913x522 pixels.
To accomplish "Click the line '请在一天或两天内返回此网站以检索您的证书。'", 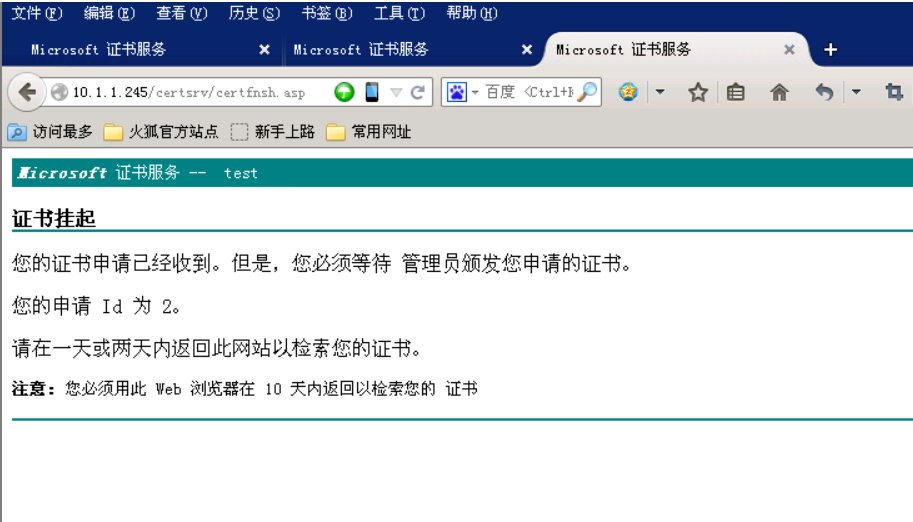I will pos(217,348).
